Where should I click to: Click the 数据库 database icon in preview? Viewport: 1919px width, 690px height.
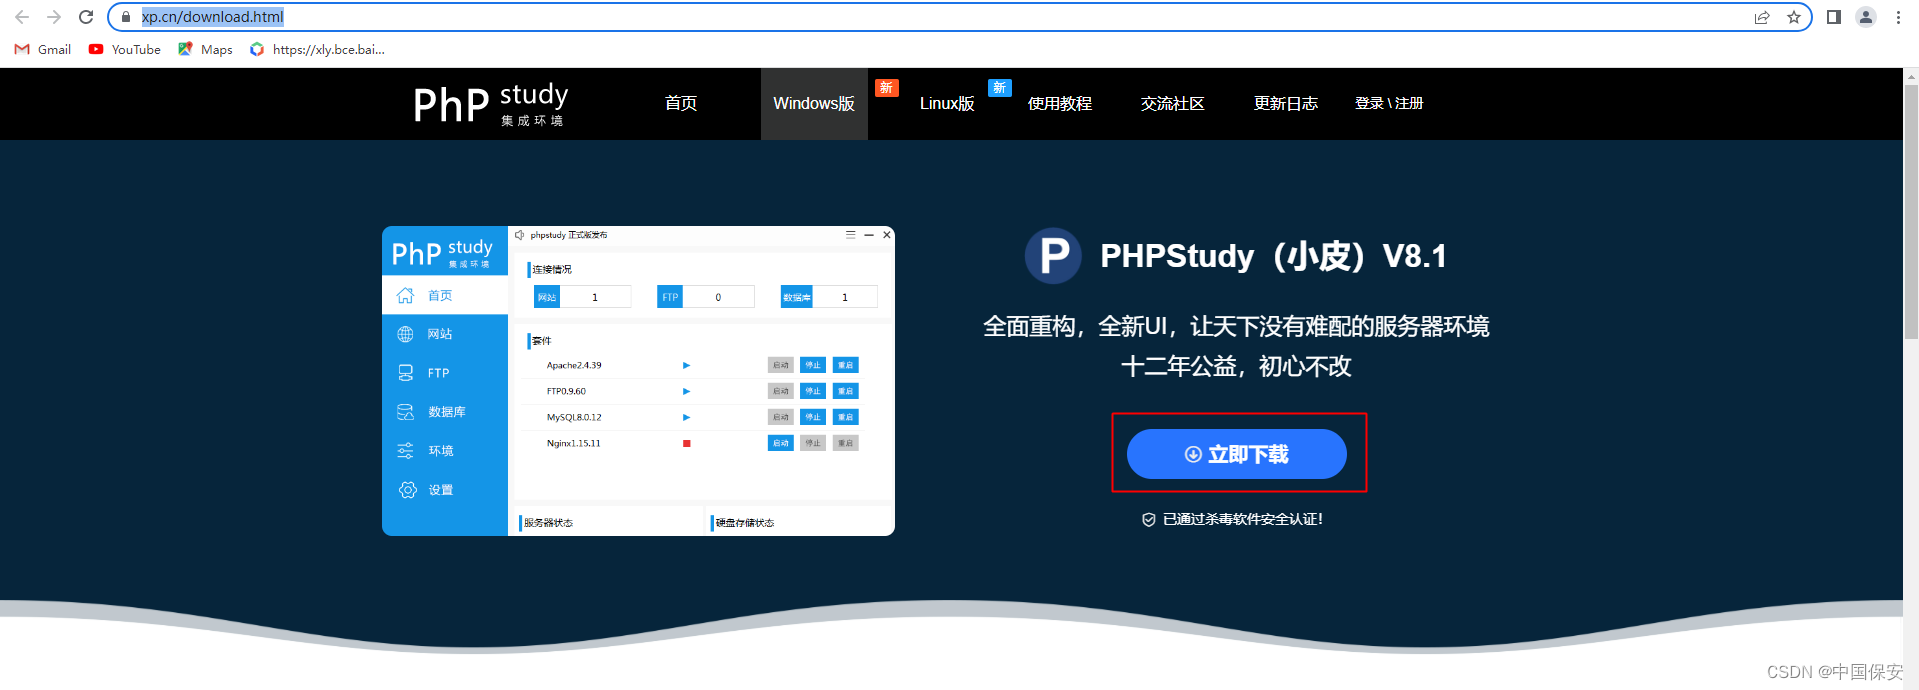coord(405,412)
